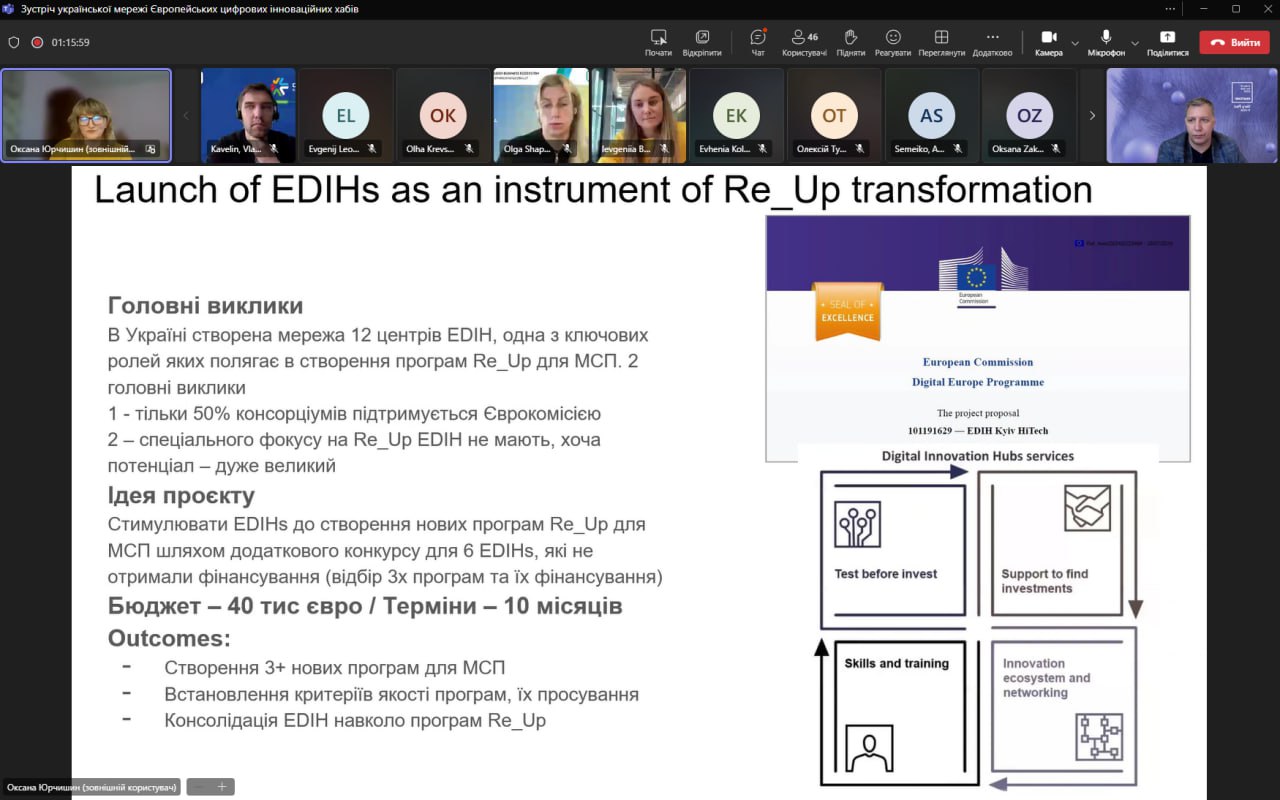Image resolution: width=1280 pixels, height=800 pixels.
Task: Toggle the Мікрофон microphone mute
Action: 1106,42
